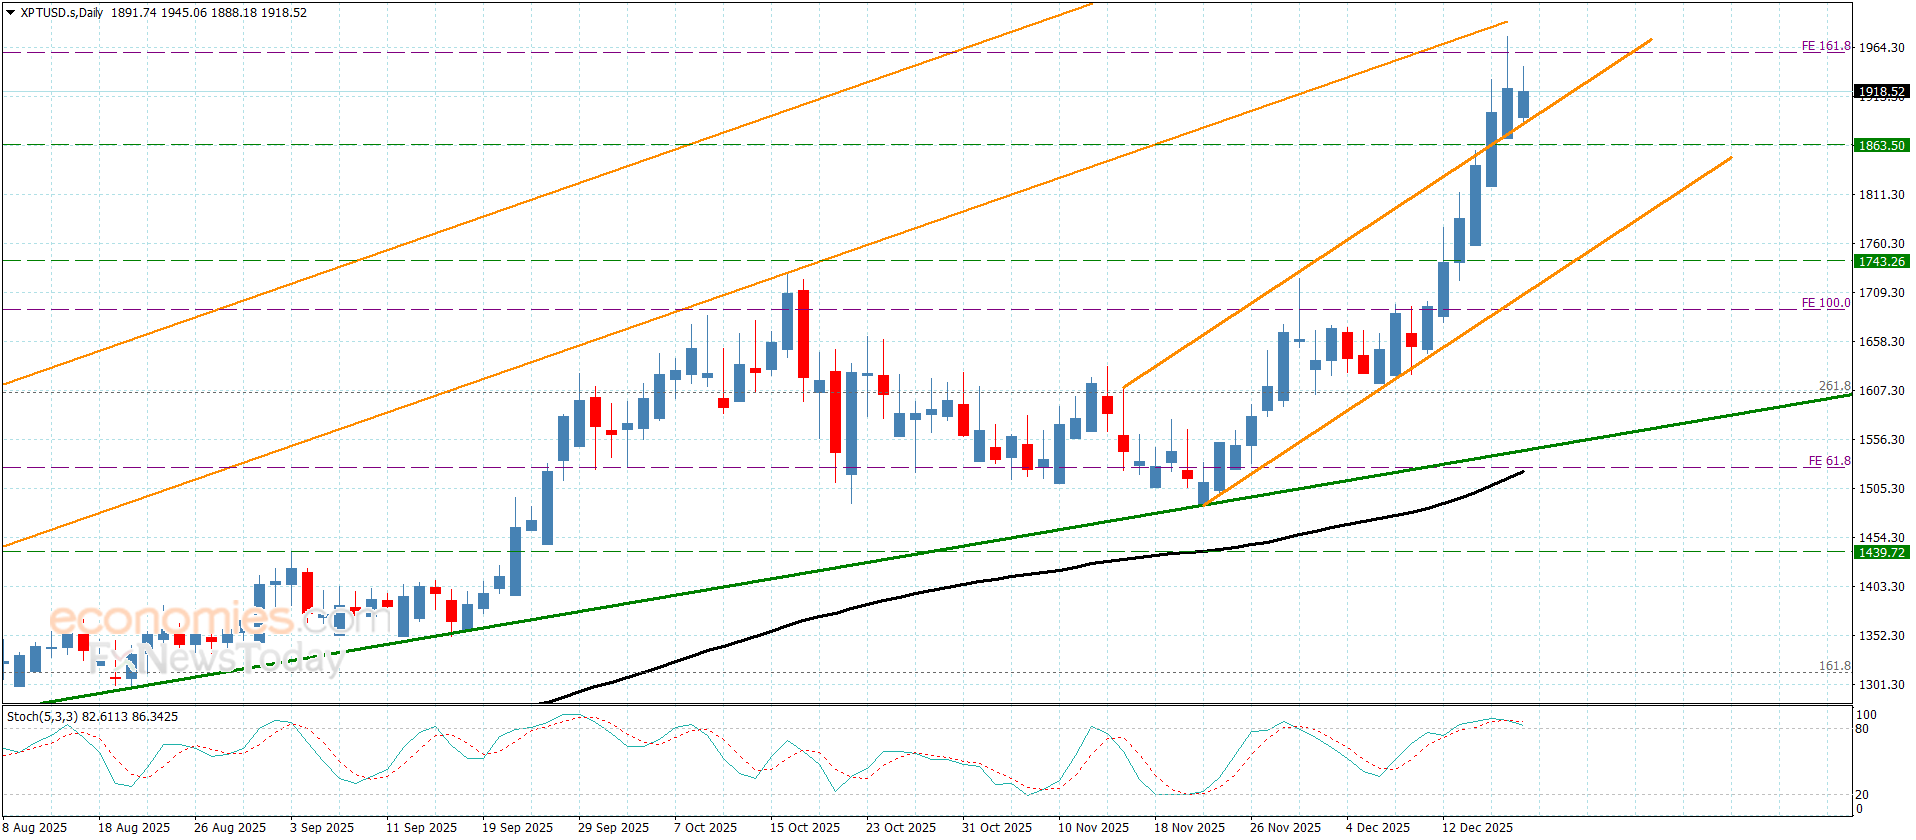Click the 11 Sep 2025 date label
Screen dimensions: 1916x840
(421, 828)
